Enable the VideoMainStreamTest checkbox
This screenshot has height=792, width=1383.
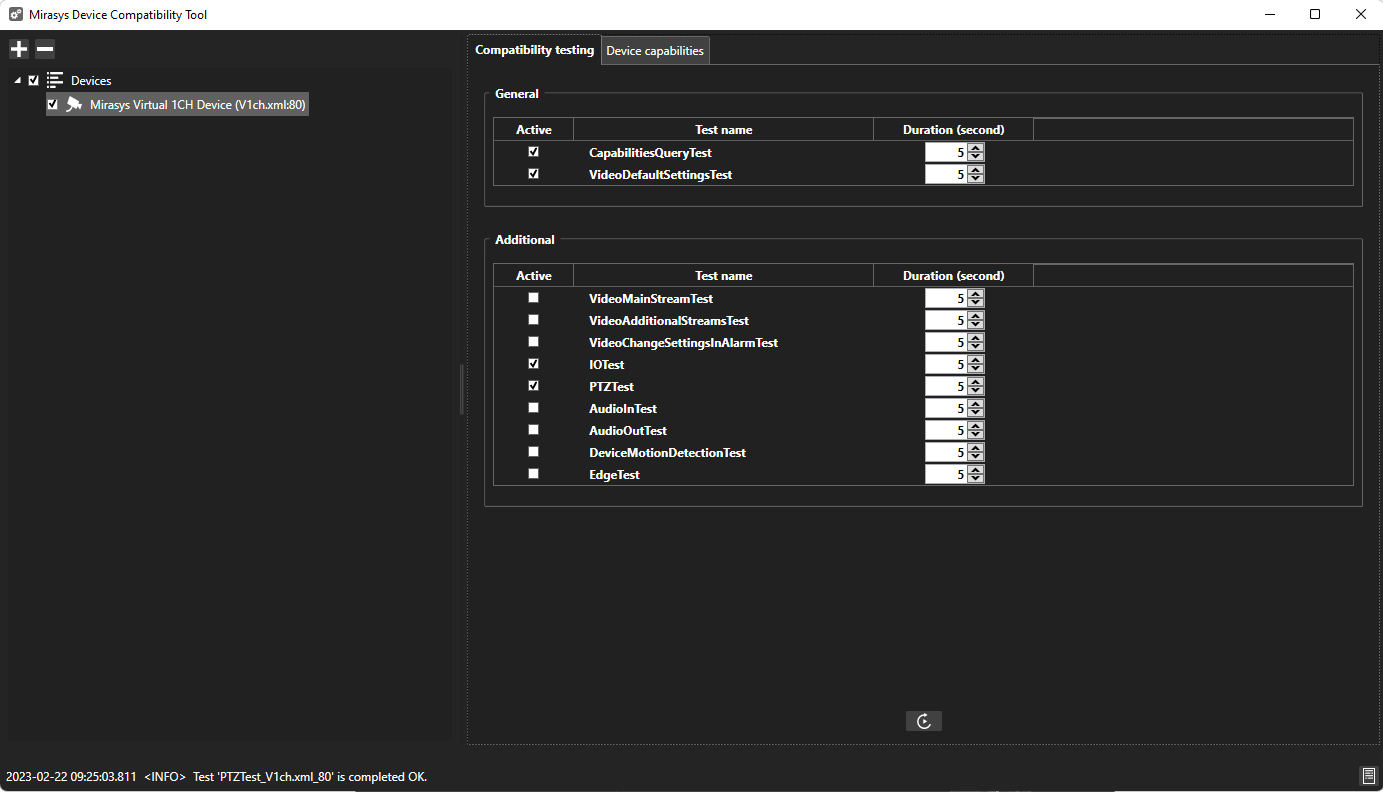pyautogui.click(x=533, y=298)
